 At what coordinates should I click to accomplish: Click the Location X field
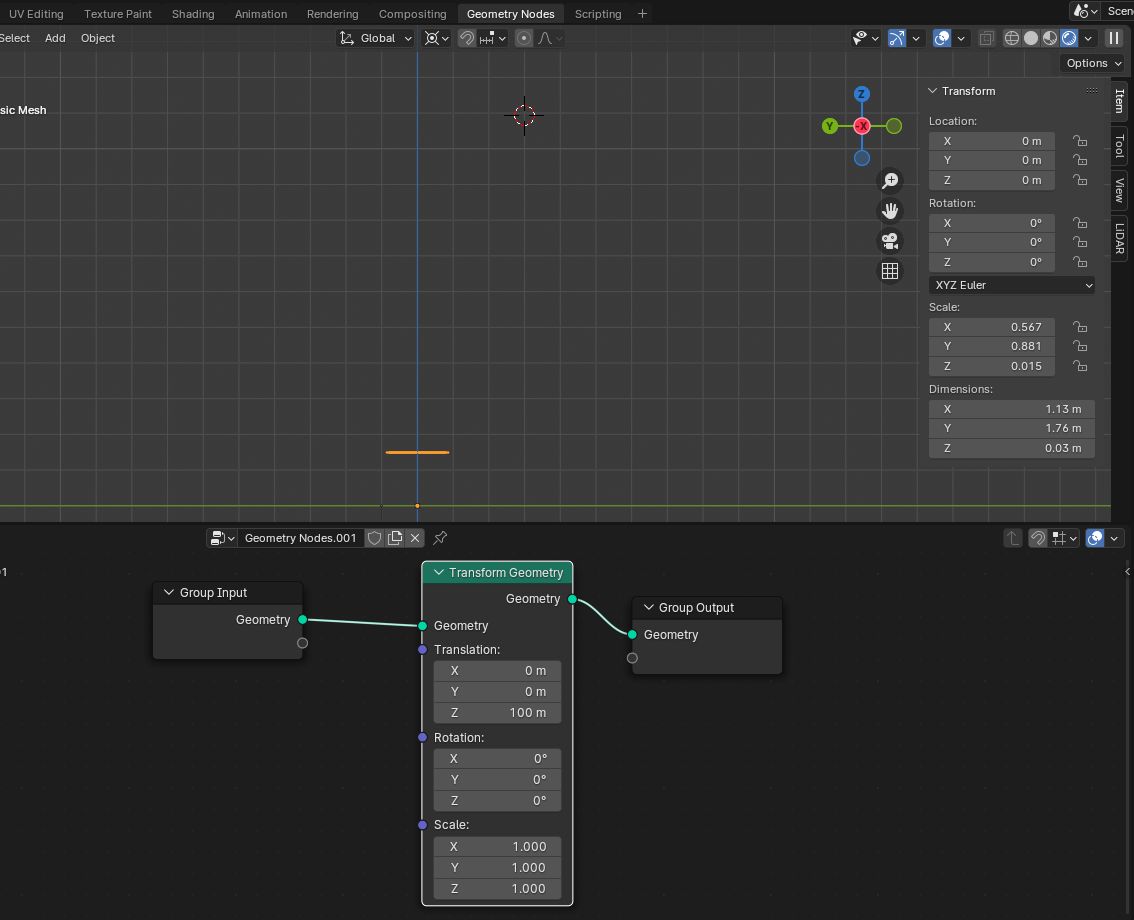coord(992,141)
